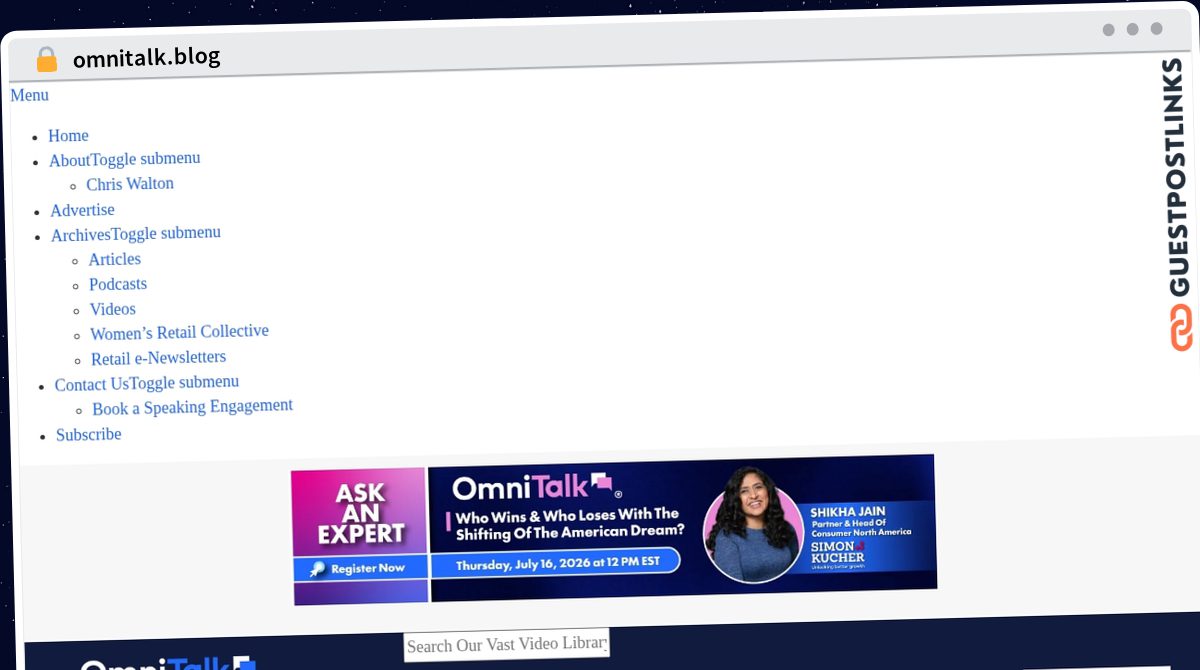Open the Home menu link
This screenshot has width=1200, height=670.
coord(68,136)
